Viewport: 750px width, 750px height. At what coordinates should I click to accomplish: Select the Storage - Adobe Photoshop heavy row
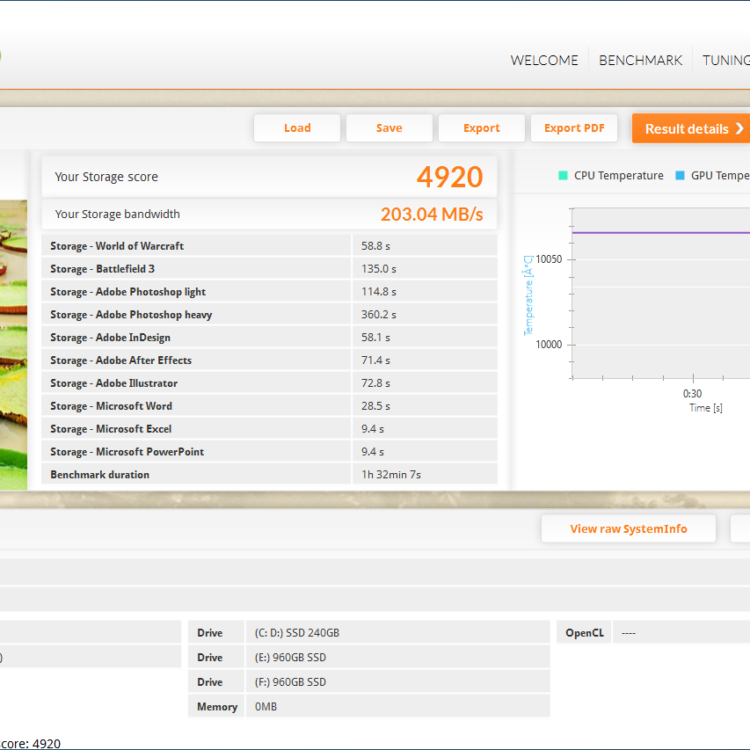click(269, 315)
